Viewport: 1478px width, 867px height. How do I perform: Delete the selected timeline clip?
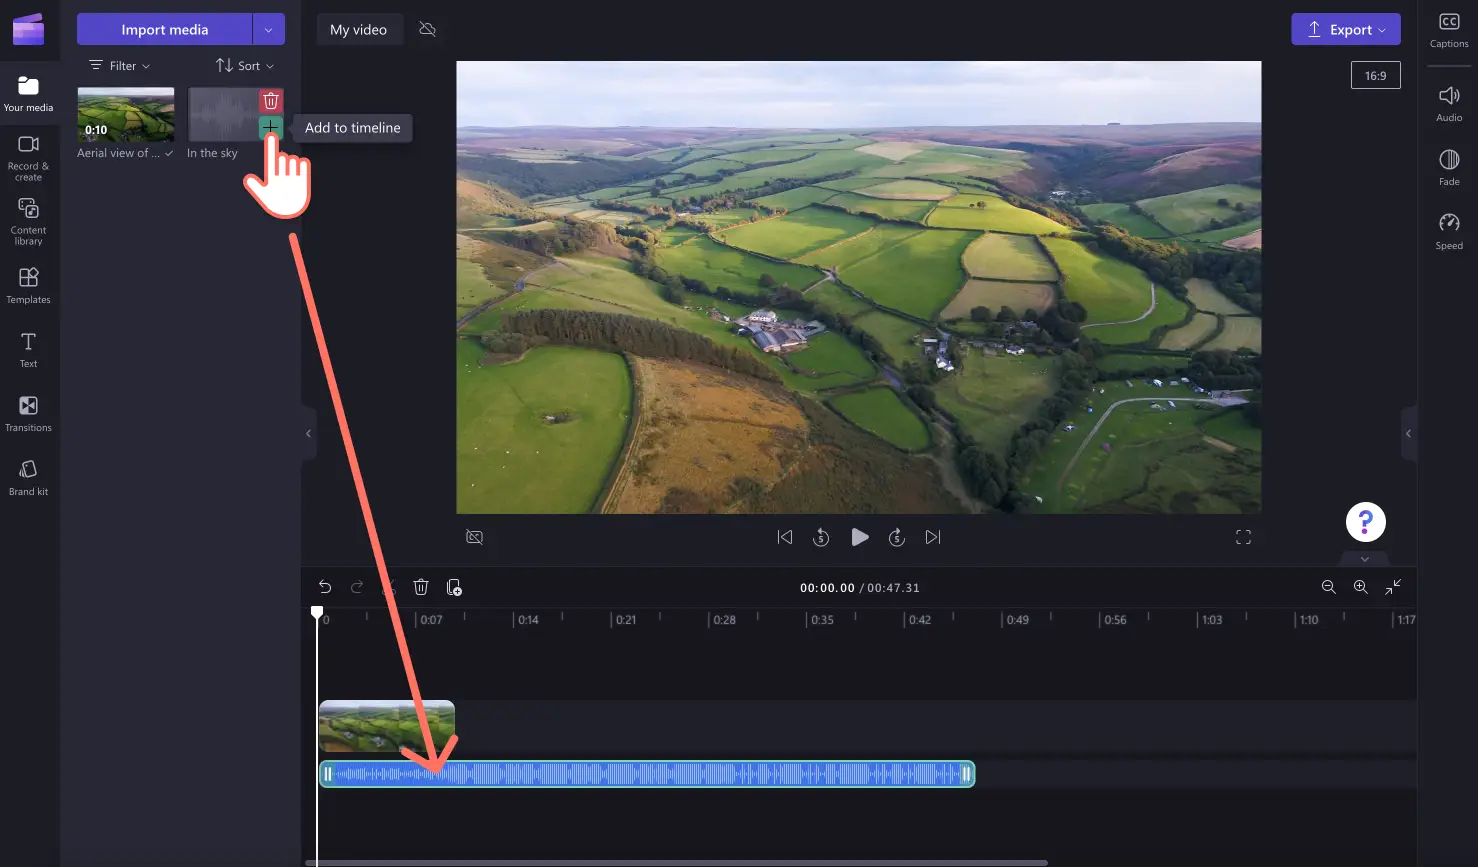coord(421,587)
